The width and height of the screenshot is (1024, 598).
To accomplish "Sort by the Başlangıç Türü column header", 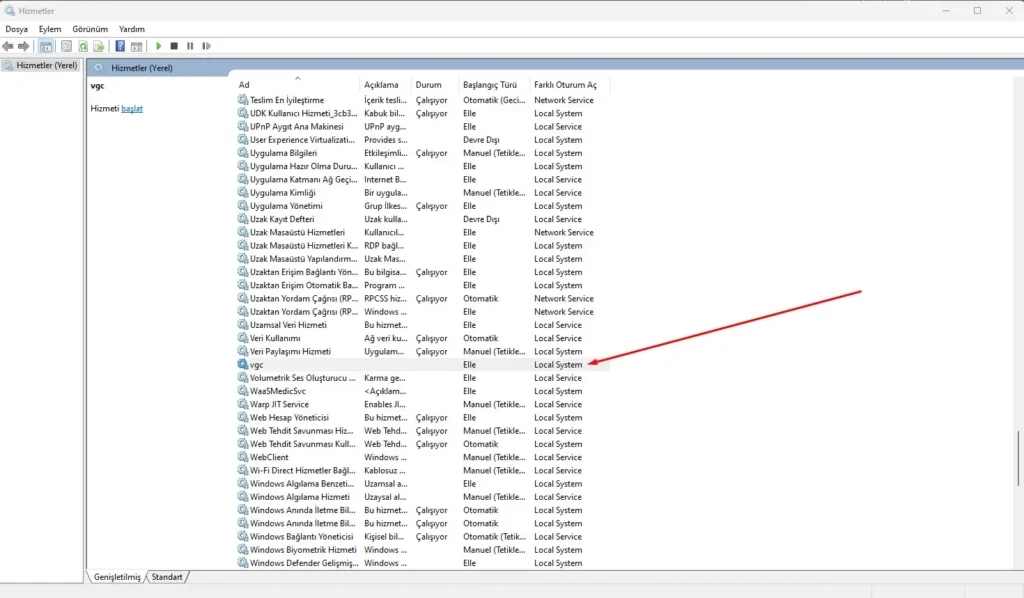I will [x=490, y=85].
